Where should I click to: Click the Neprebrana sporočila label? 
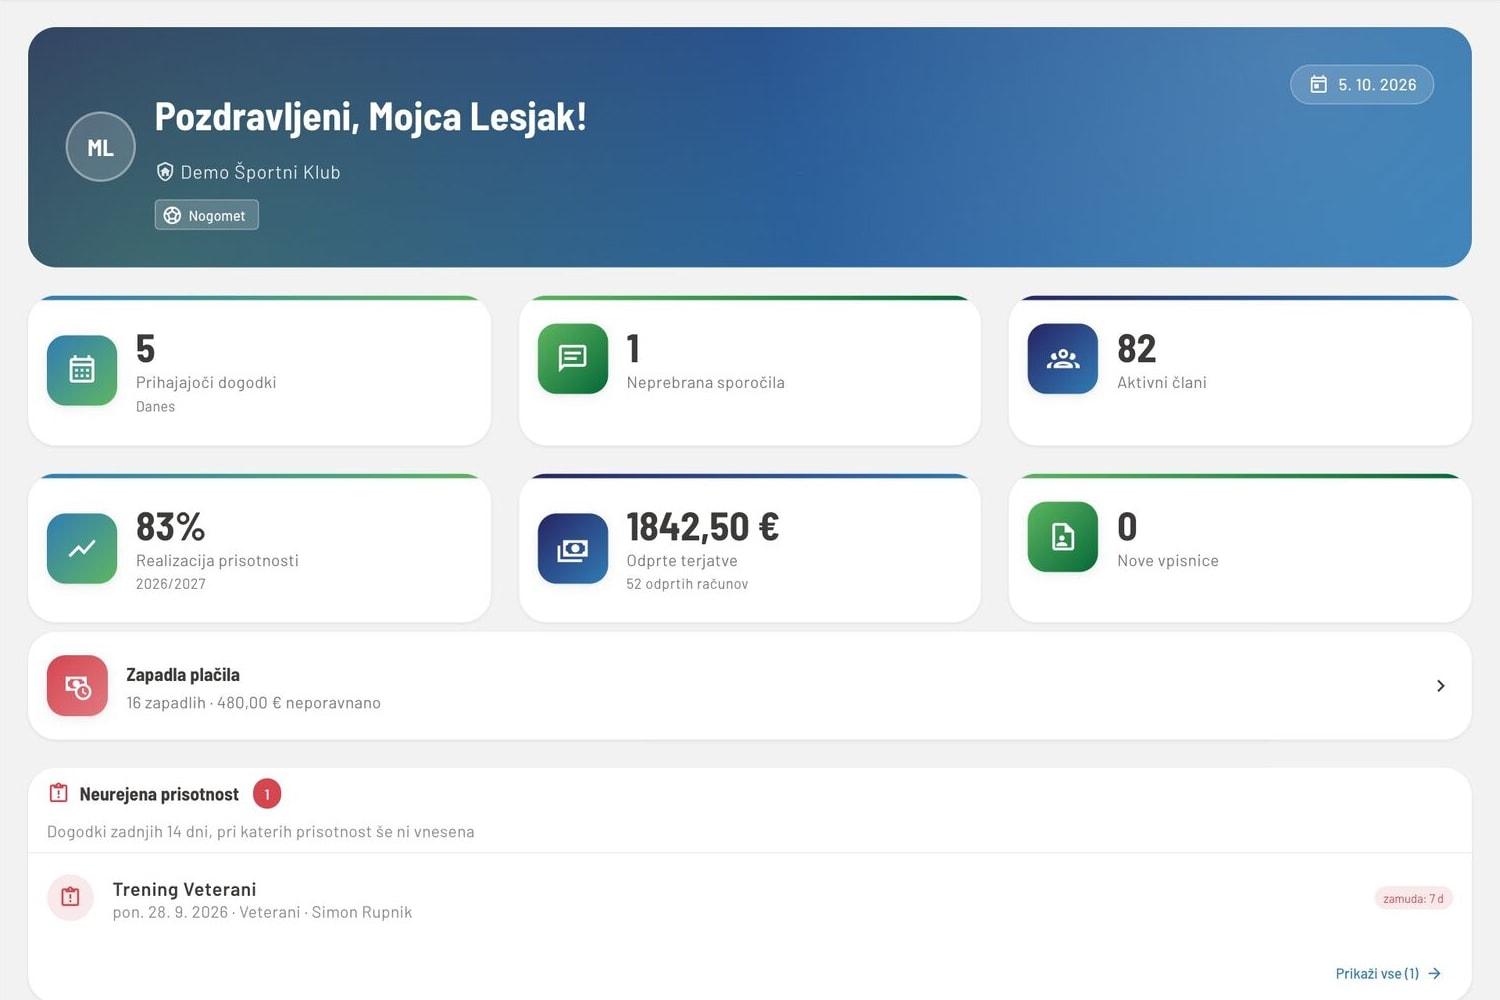tap(706, 382)
